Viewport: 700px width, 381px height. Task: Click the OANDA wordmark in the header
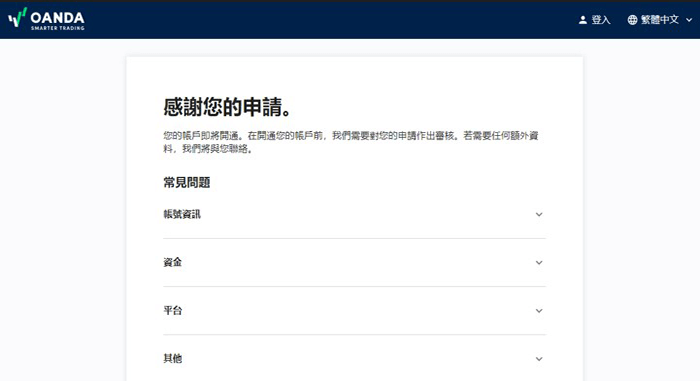coord(57,18)
